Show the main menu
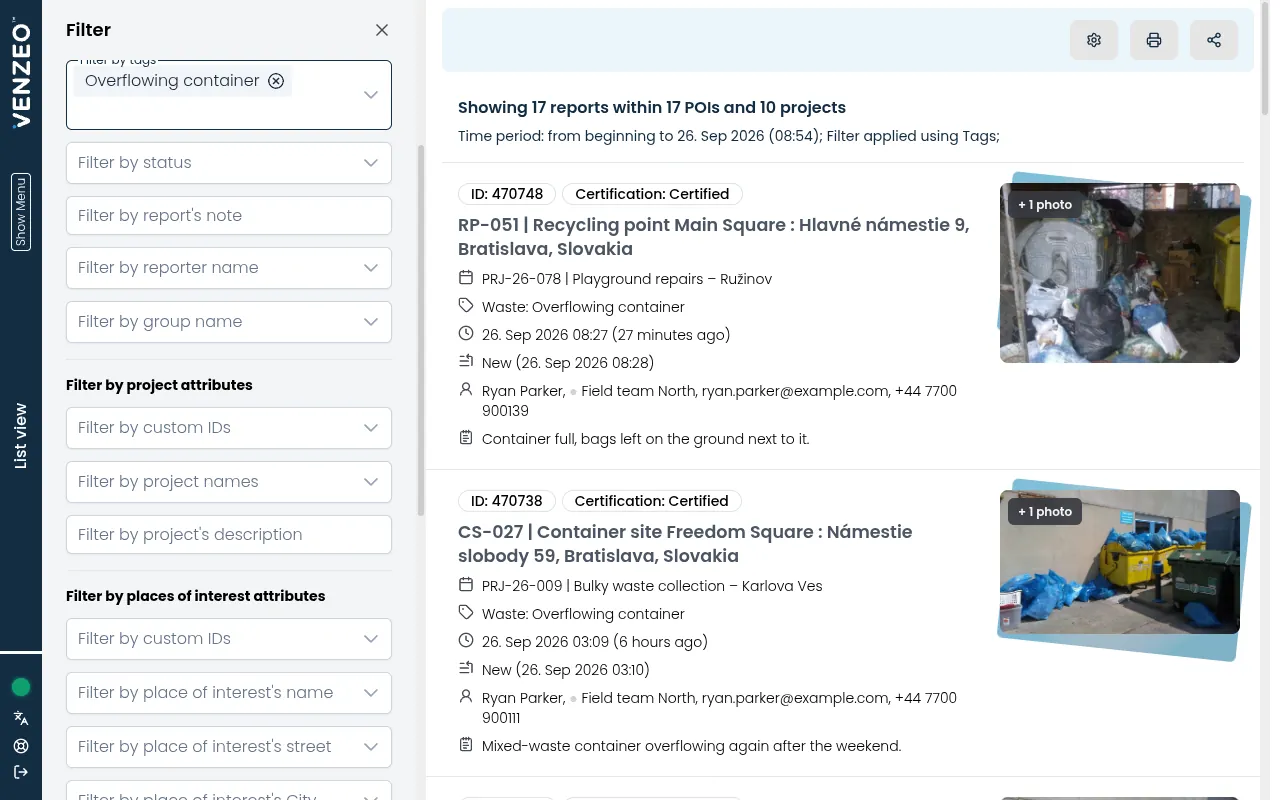The height and width of the screenshot is (800, 1280). [x=21, y=211]
